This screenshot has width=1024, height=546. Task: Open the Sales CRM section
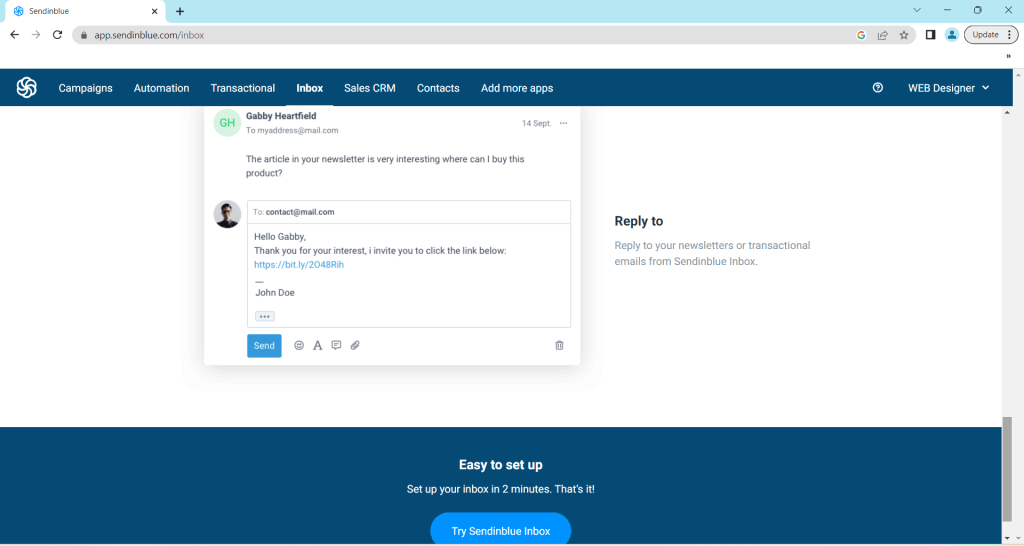pyautogui.click(x=370, y=88)
